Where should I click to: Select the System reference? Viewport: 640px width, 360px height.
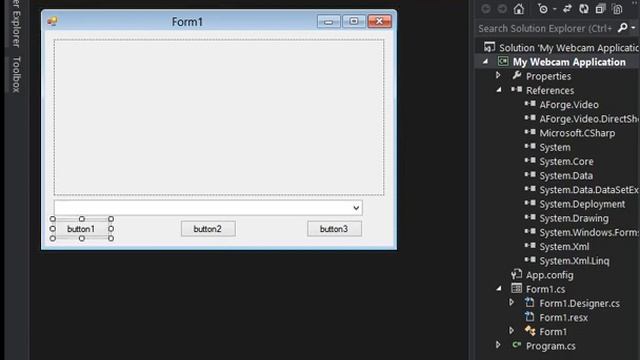pyautogui.click(x=555, y=147)
